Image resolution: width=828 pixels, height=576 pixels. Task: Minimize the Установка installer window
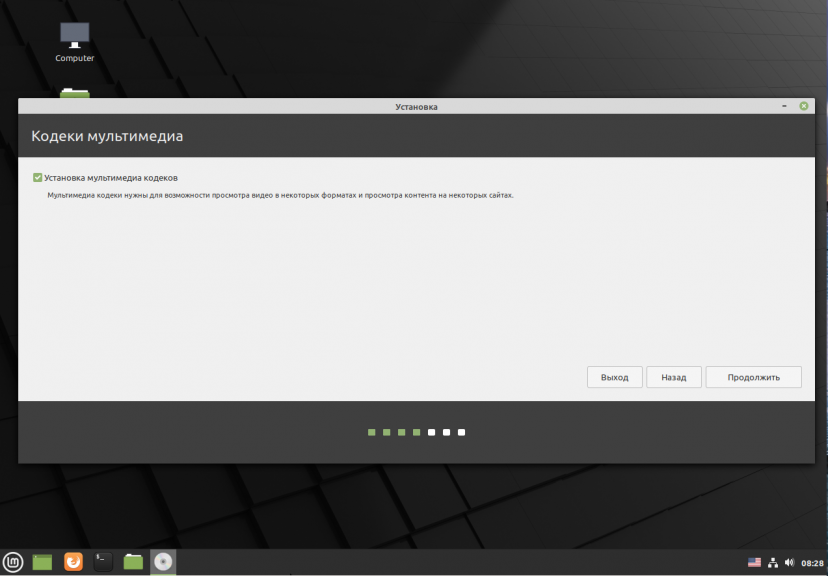point(785,106)
